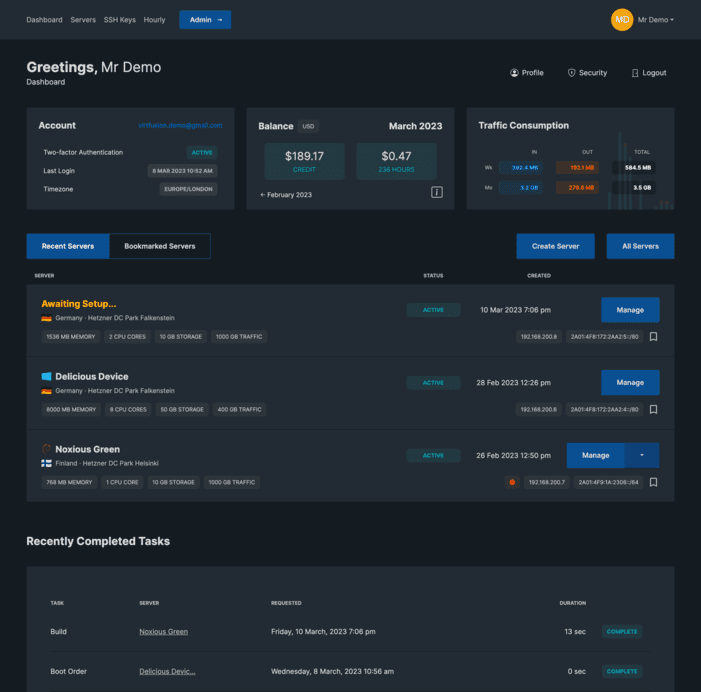This screenshot has height=692, width=701.
Task: Click the Delicious Device server name
Action: (92, 376)
